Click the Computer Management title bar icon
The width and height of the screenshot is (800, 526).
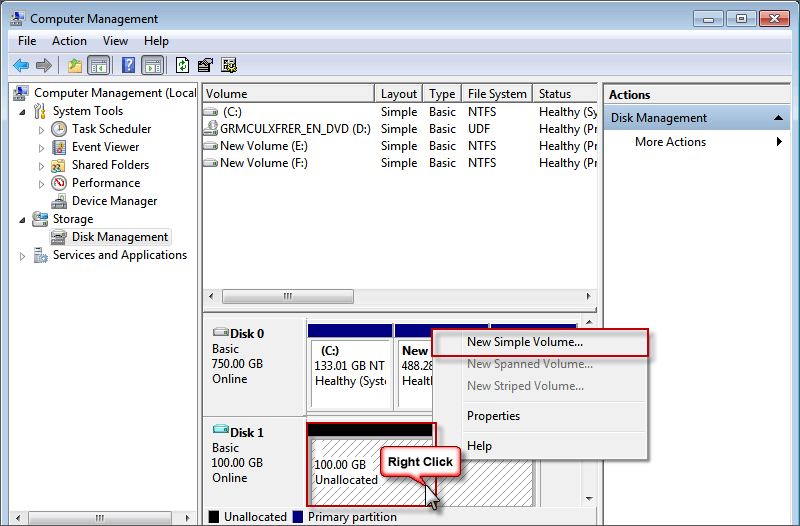(17, 18)
